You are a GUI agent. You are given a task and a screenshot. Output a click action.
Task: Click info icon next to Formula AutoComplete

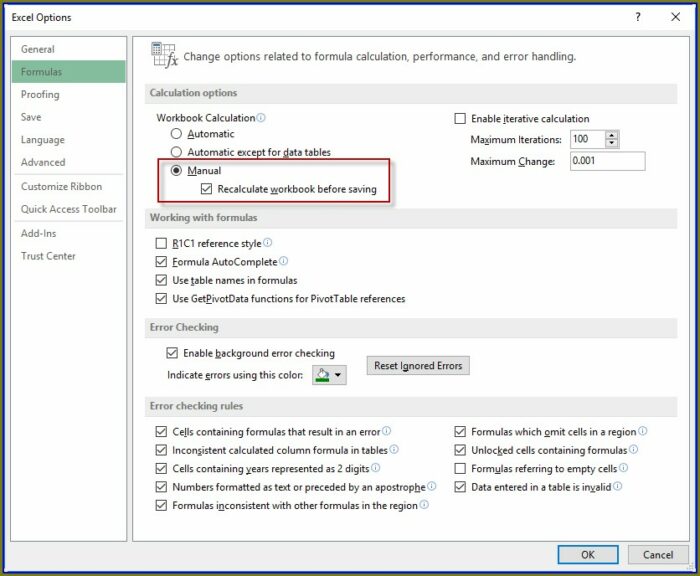point(283,261)
